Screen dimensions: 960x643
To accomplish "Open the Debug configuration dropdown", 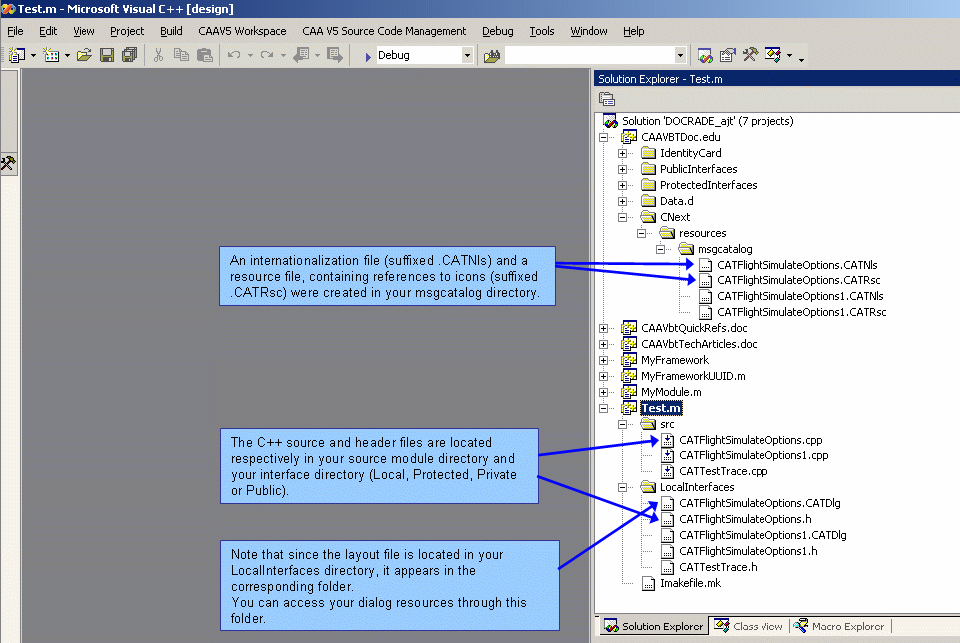I will [467, 55].
